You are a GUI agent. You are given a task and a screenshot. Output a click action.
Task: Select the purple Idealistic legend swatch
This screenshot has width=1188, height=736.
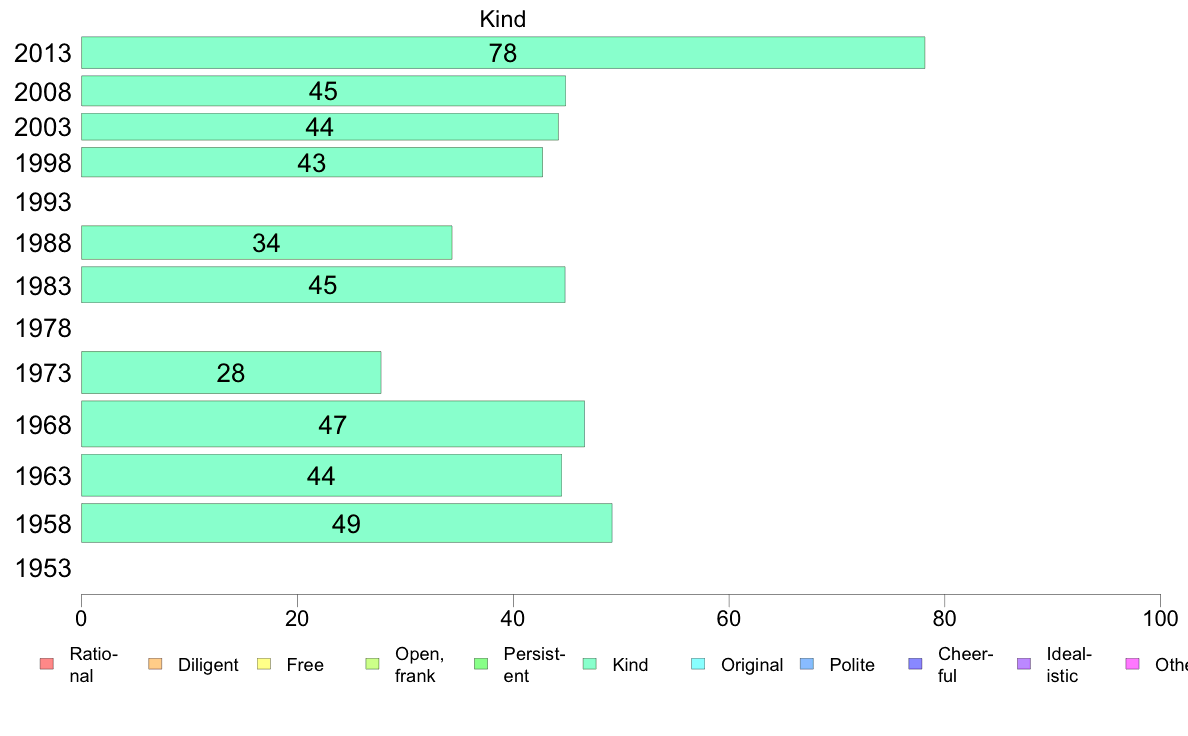(x=1024, y=664)
